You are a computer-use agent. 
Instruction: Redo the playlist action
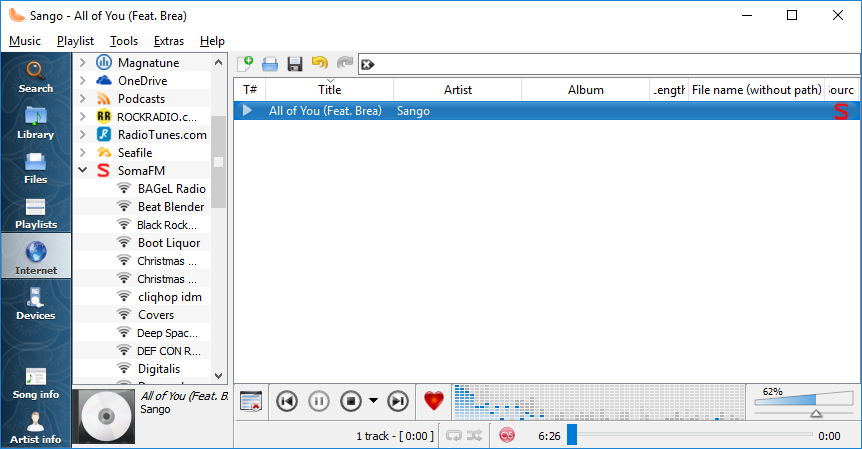click(x=345, y=64)
